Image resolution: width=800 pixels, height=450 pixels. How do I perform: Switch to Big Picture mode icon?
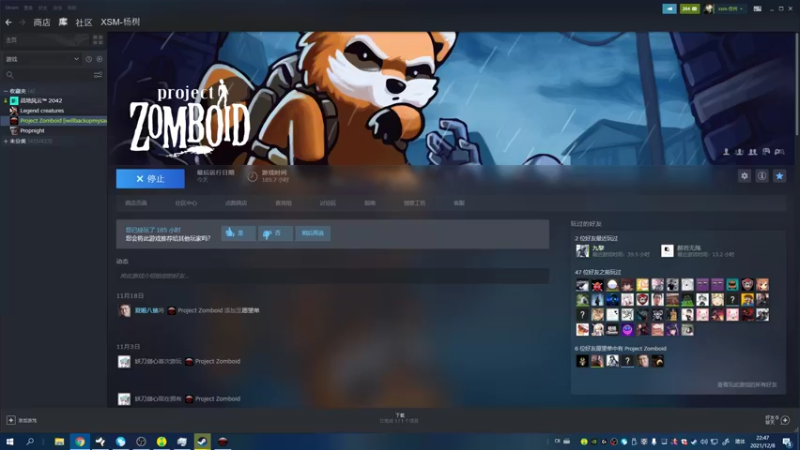click(x=758, y=9)
